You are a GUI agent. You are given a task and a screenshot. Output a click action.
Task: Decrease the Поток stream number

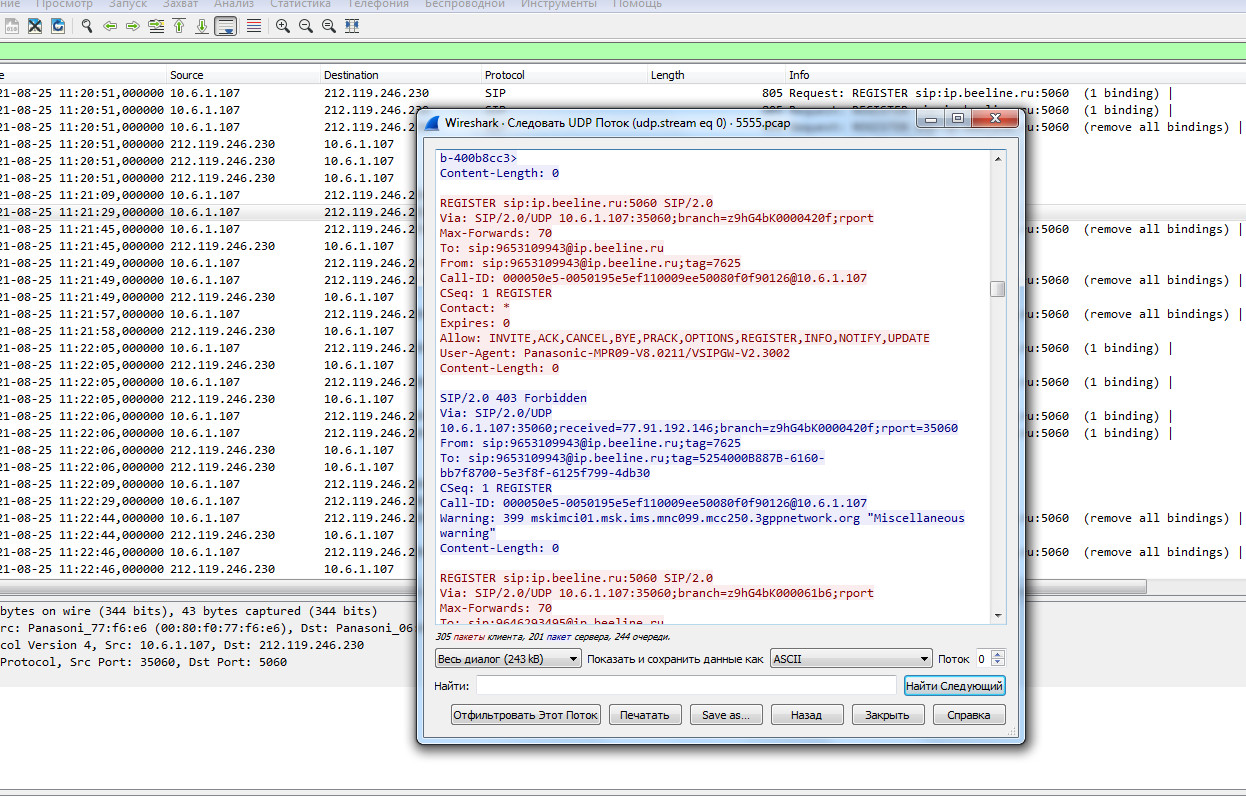[998, 663]
